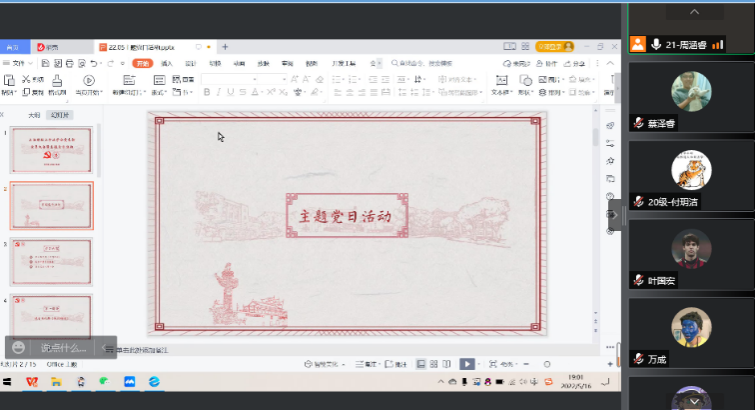755x410 pixels.
Task: Select the first slide thumbnail
Action: click(x=51, y=150)
